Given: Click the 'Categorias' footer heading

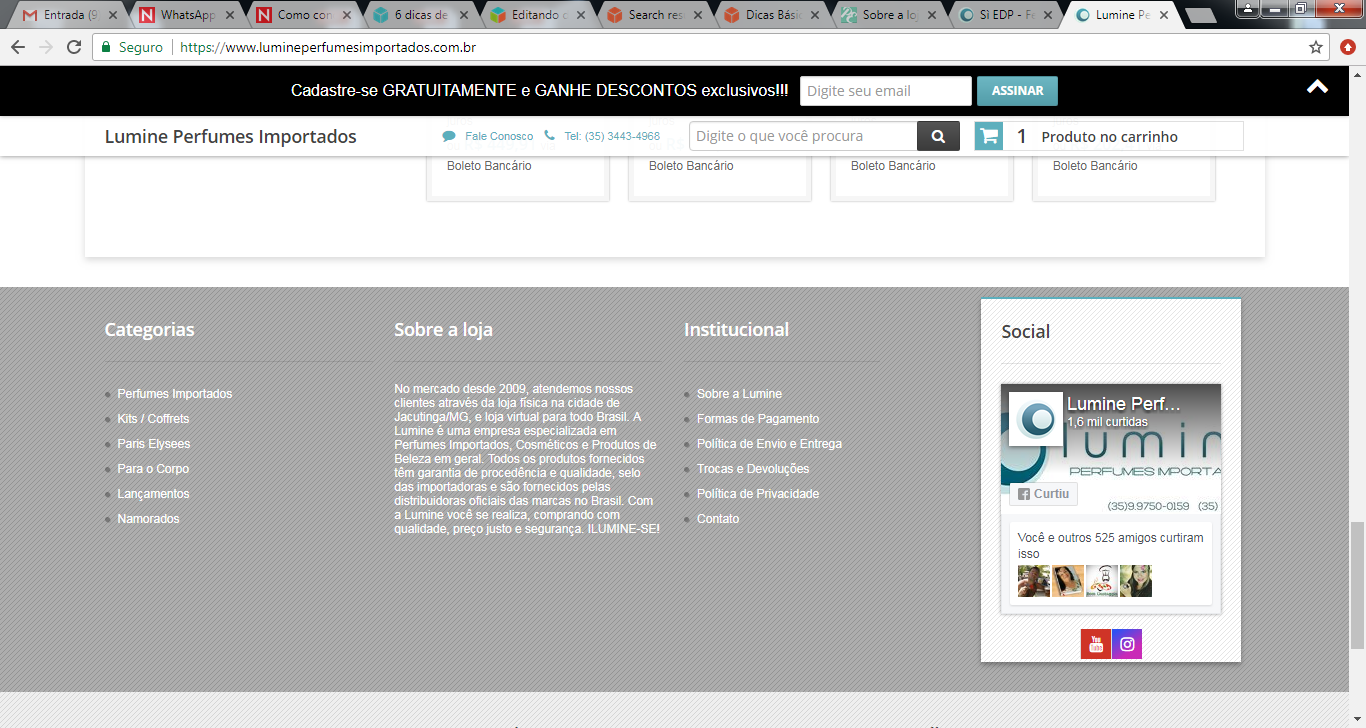Looking at the screenshot, I should click(150, 330).
